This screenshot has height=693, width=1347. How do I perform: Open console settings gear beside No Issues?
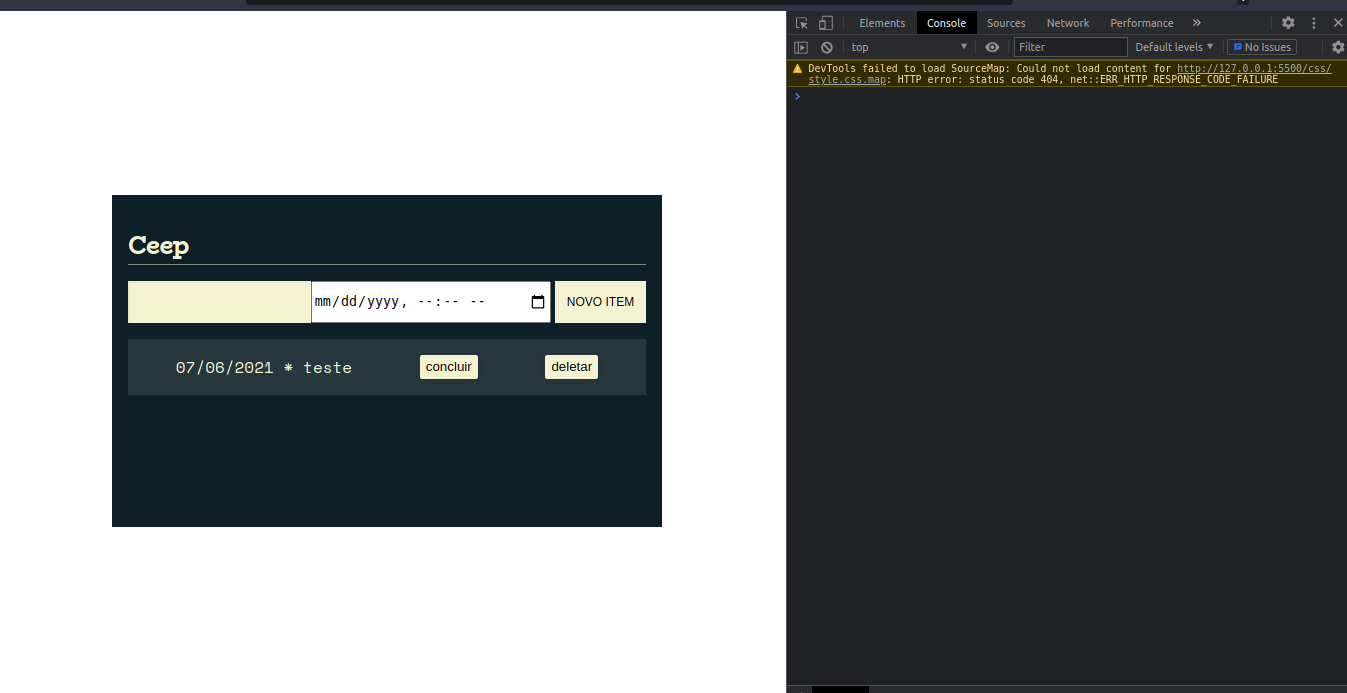pyautogui.click(x=1338, y=47)
